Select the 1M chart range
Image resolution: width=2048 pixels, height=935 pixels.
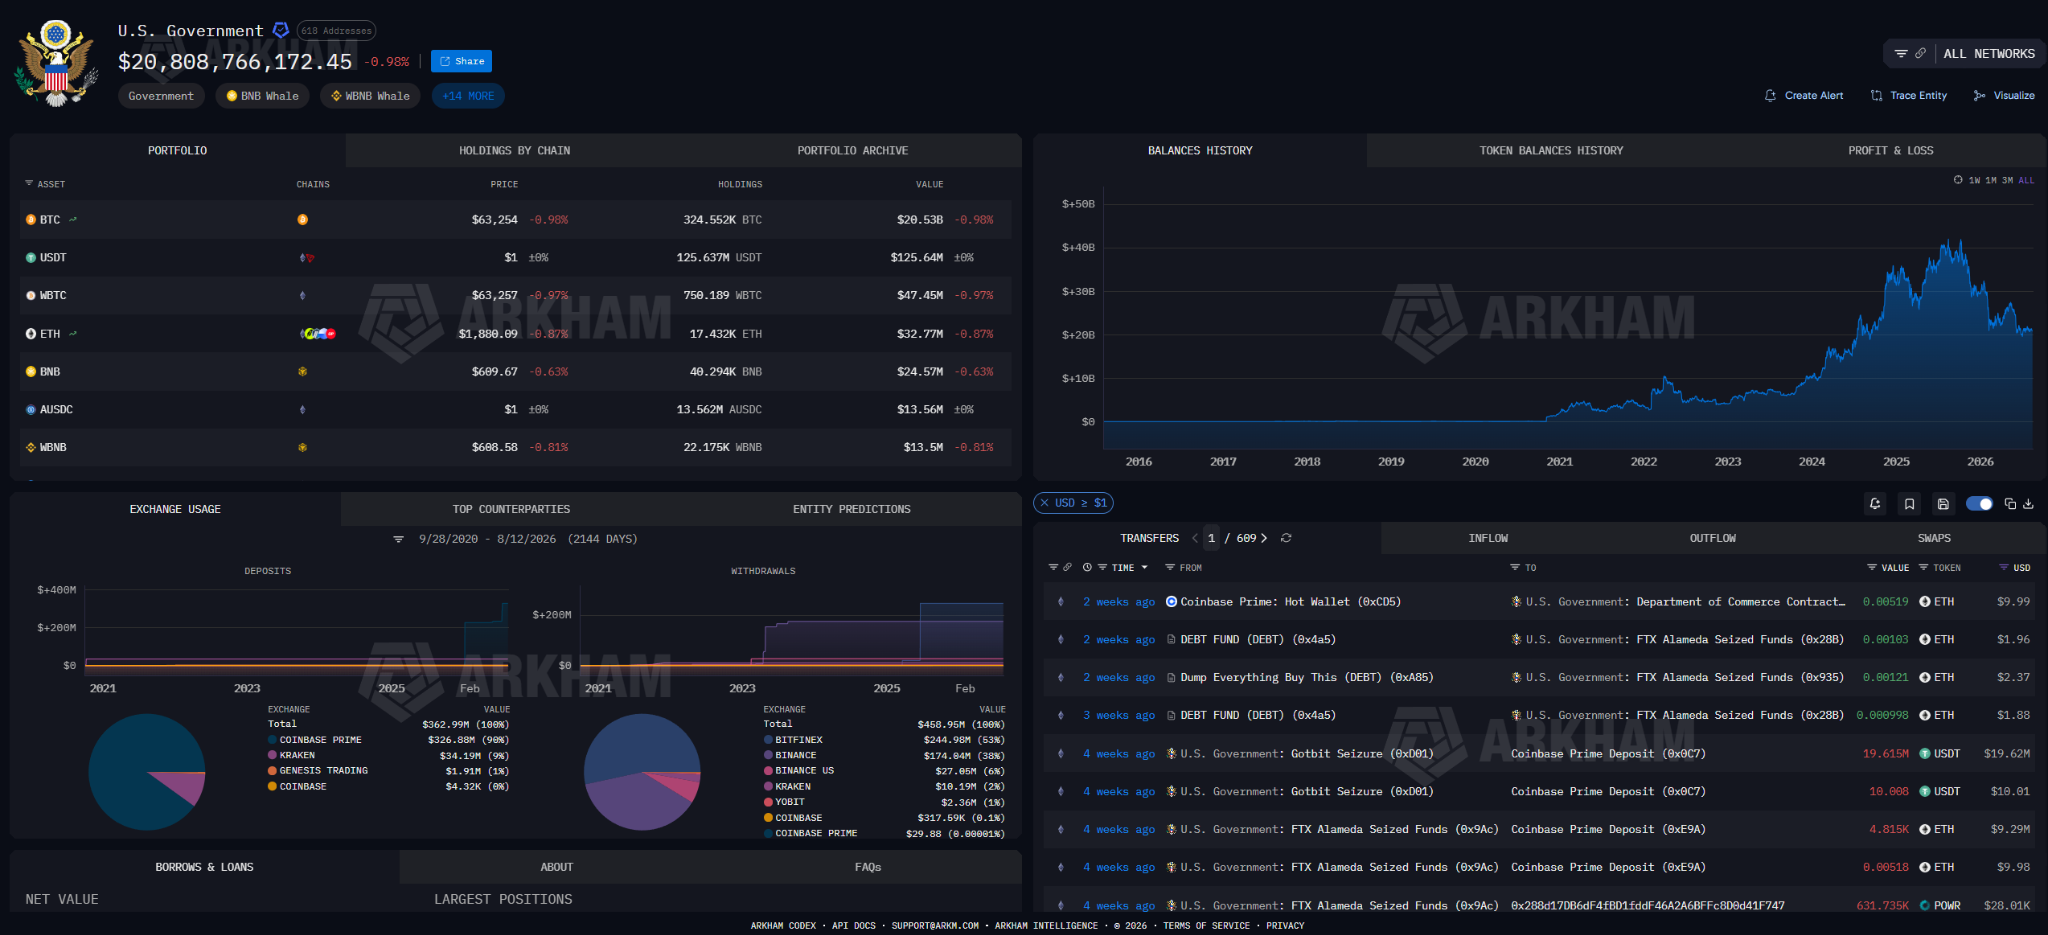1991,181
